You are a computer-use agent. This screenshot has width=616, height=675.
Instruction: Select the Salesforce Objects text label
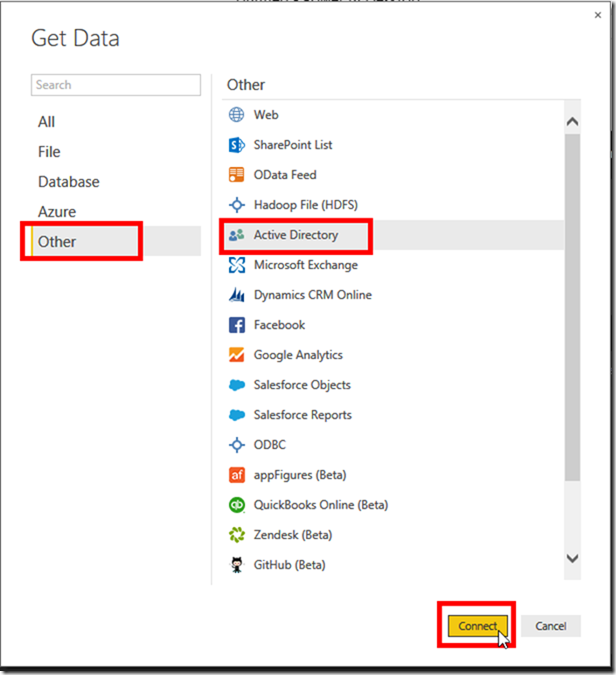302,385
